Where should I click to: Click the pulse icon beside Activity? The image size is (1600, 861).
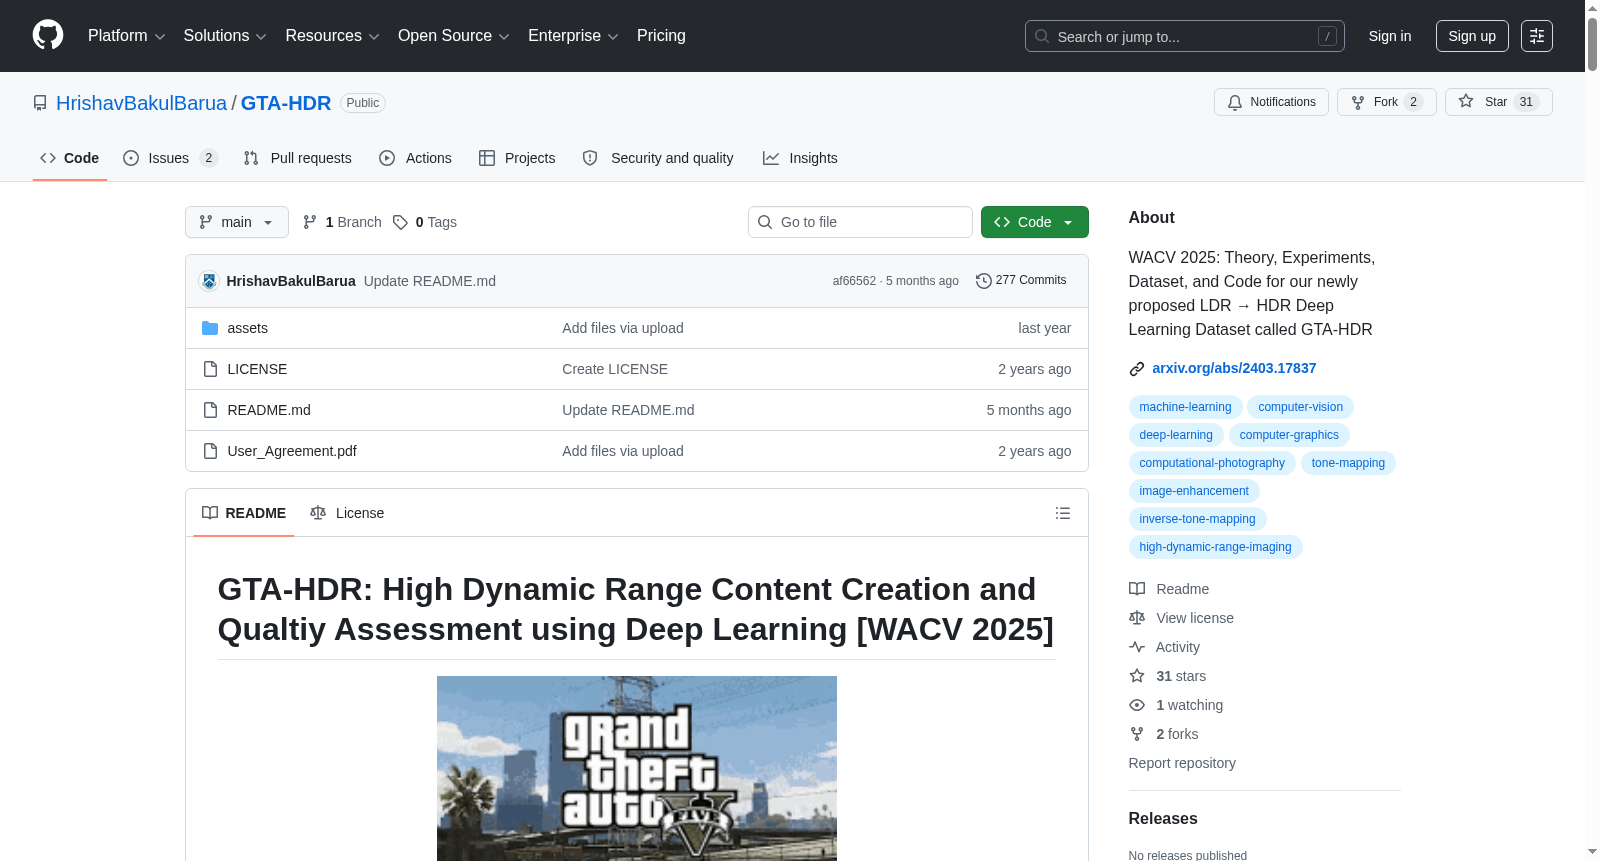pyautogui.click(x=1137, y=647)
